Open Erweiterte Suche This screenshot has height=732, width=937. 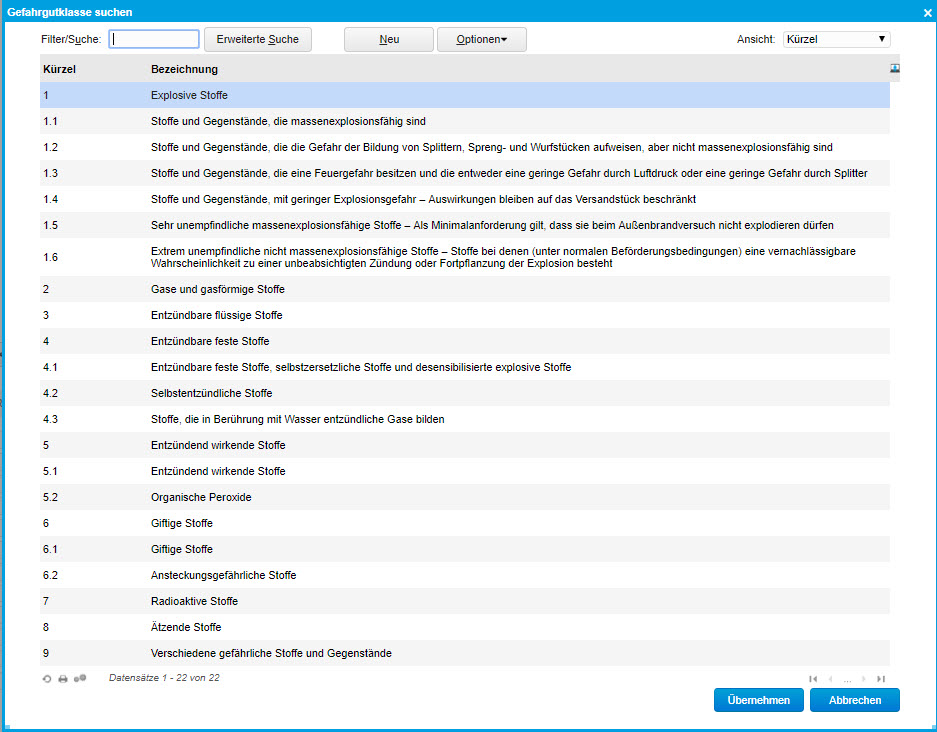coord(258,39)
